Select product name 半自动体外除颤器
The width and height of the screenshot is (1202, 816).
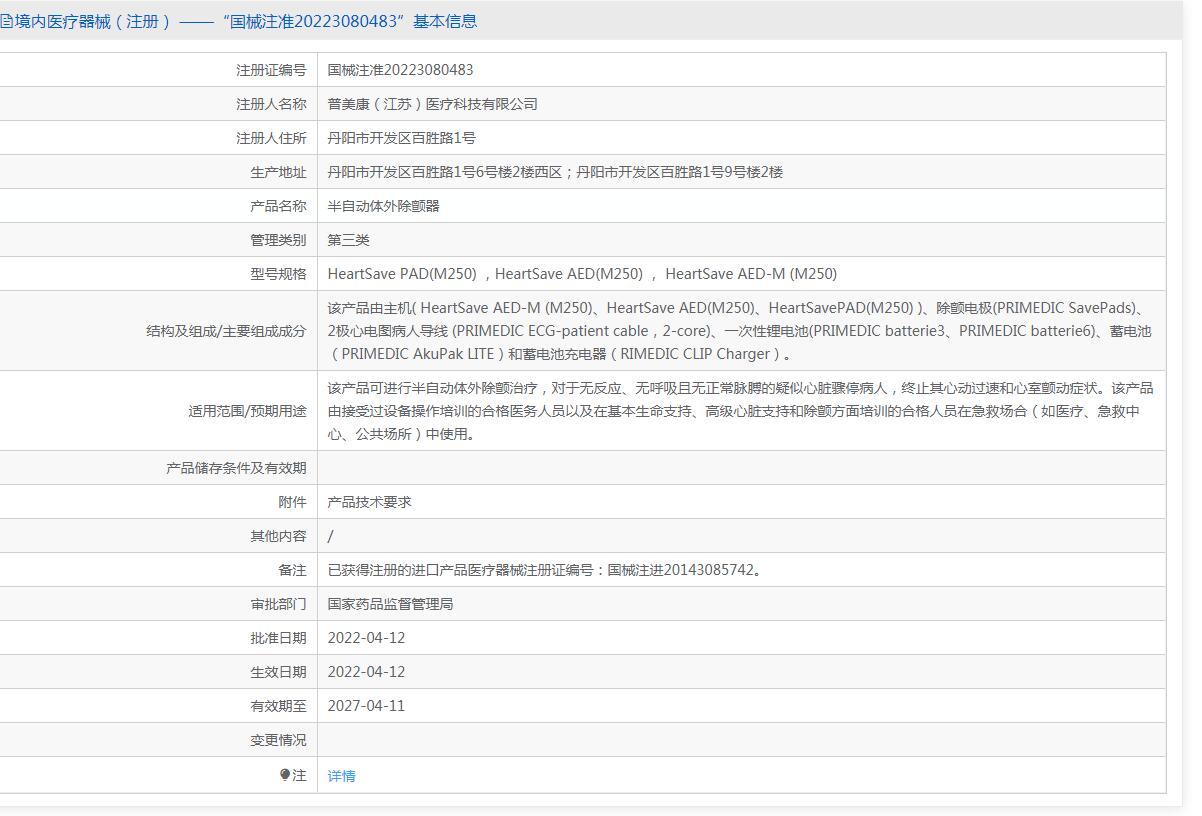(x=383, y=206)
